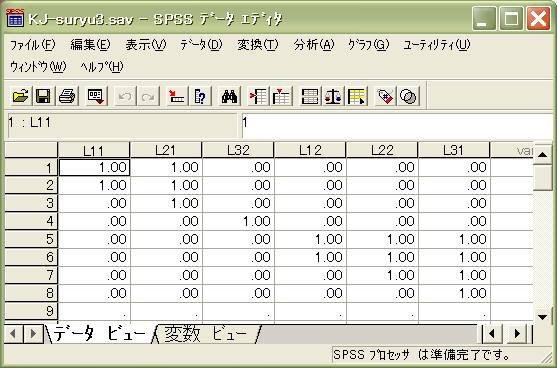This screenshot has width=557, height=368.
Task: Click the SPSS title bar application icon
Action: [x=15, y=18]
